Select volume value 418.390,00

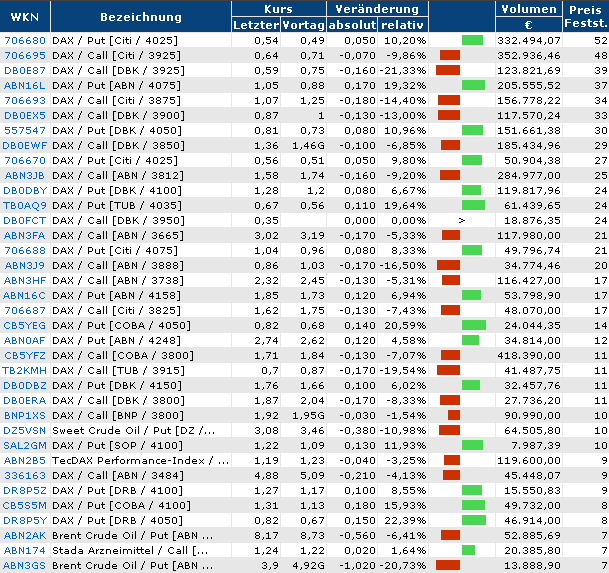click(x=529, y=355)
